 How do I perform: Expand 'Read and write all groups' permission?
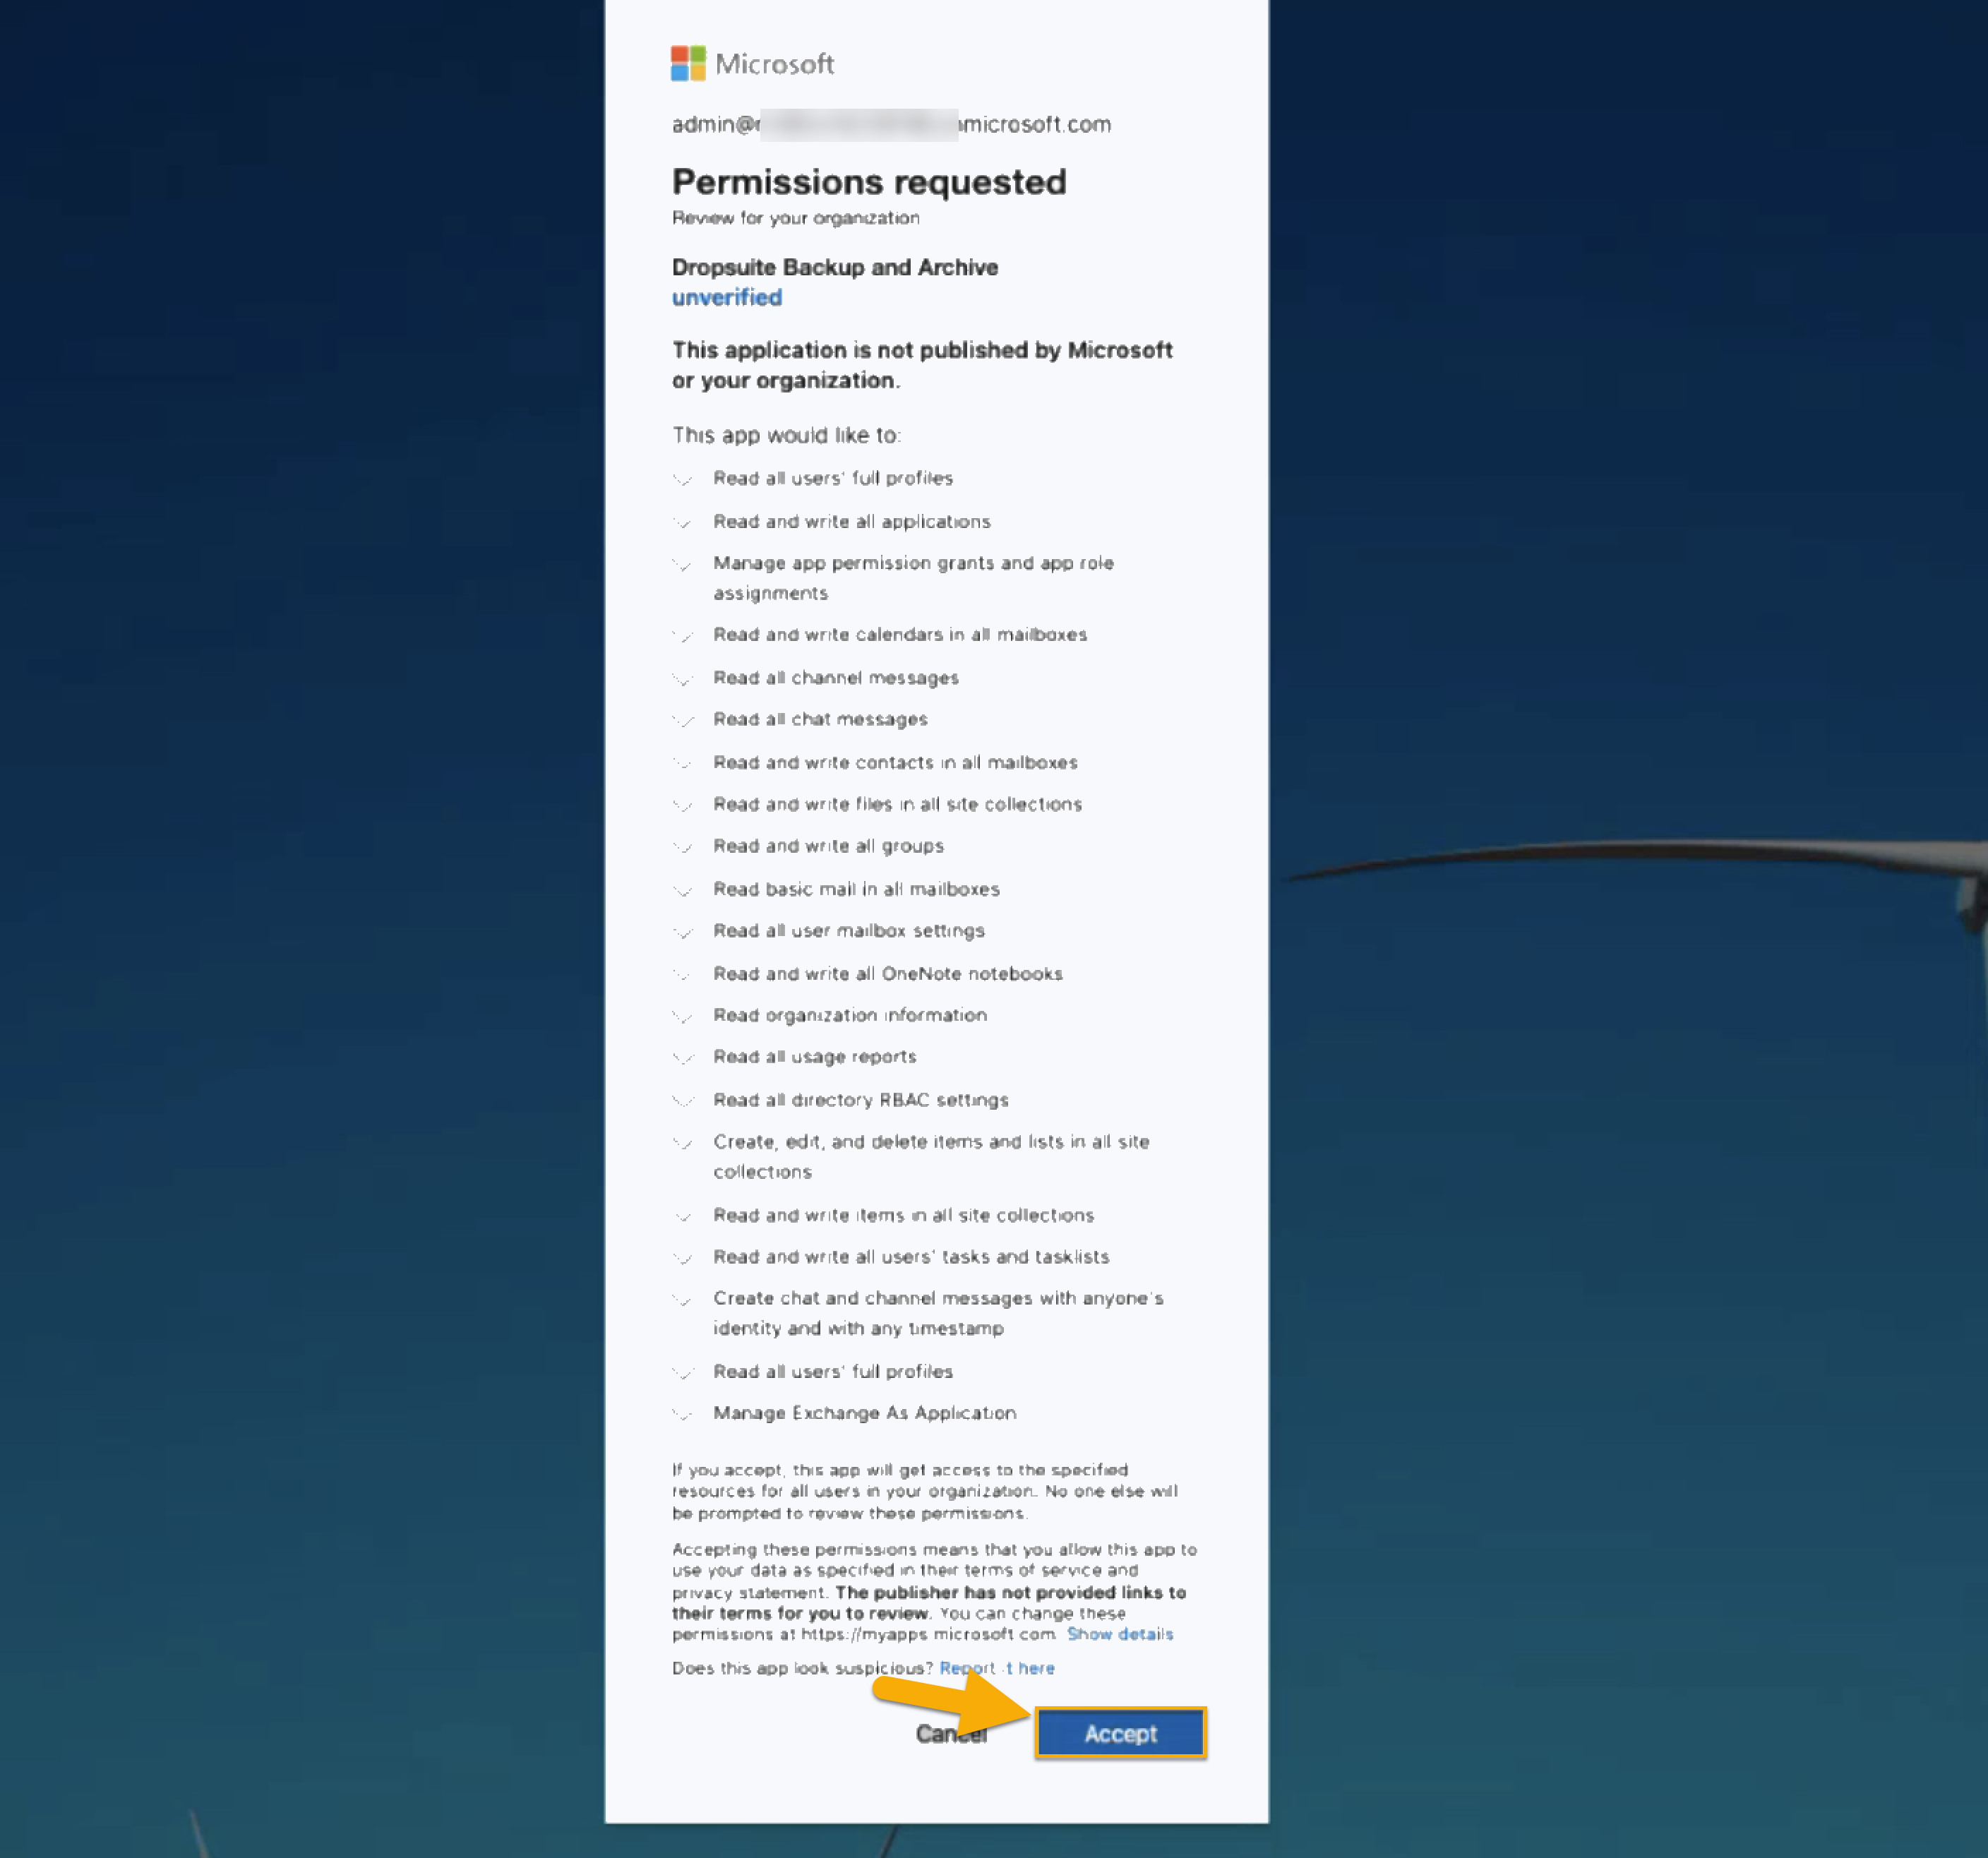tap(683, 847)
